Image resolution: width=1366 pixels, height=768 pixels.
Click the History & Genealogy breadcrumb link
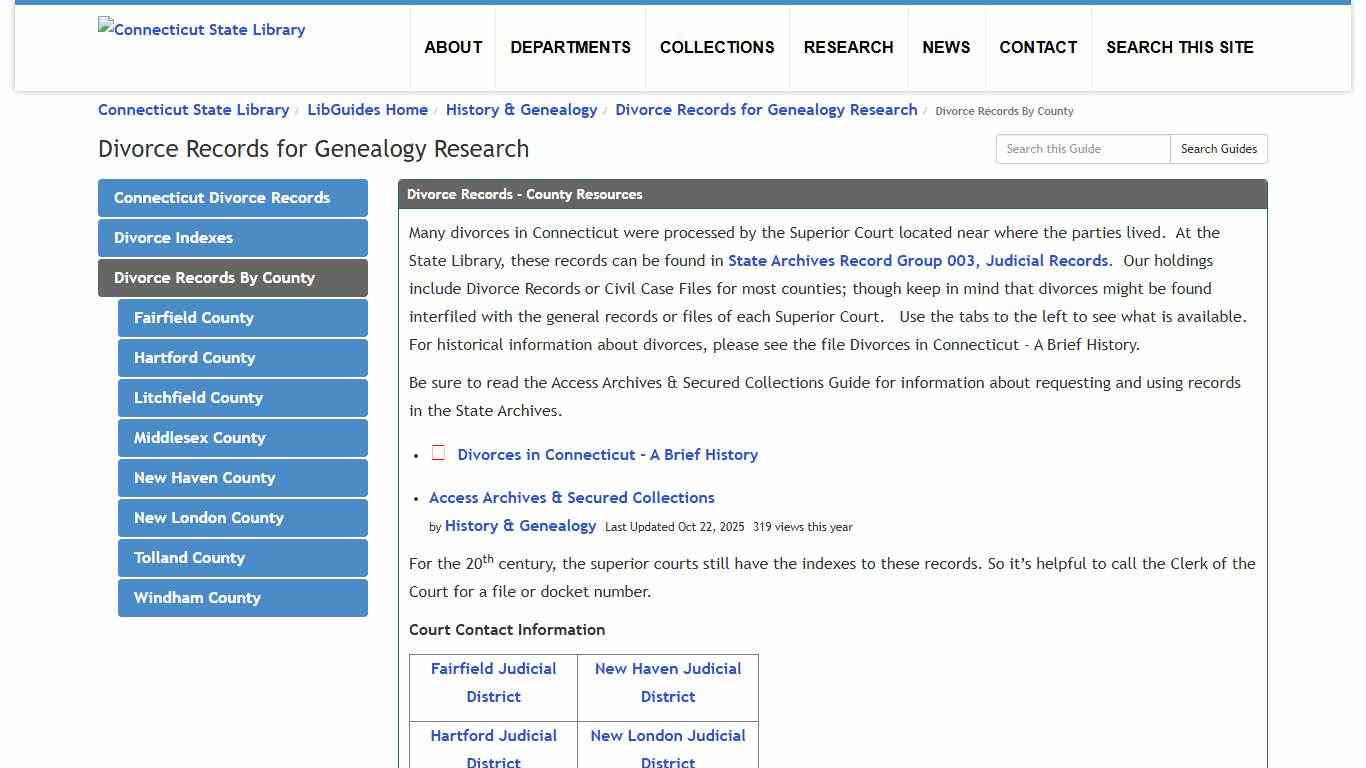[x=521, y=109]
